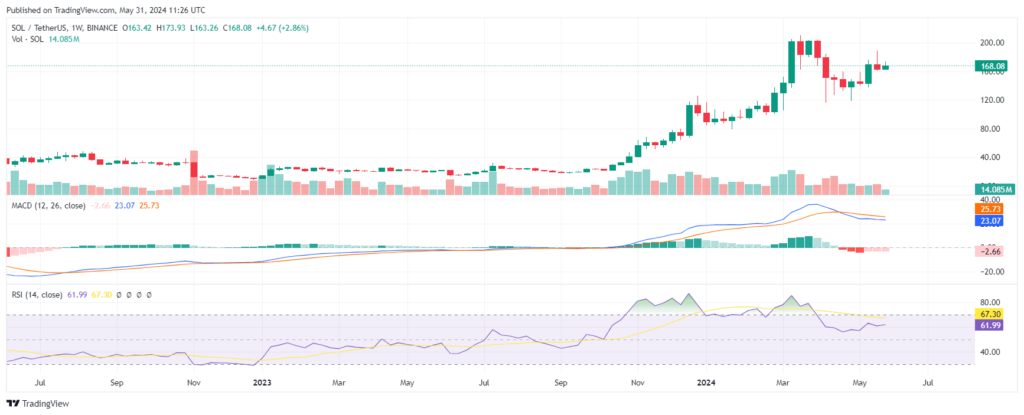
Task: Click the 200.00 price scale label
Action: coord(995,42)
